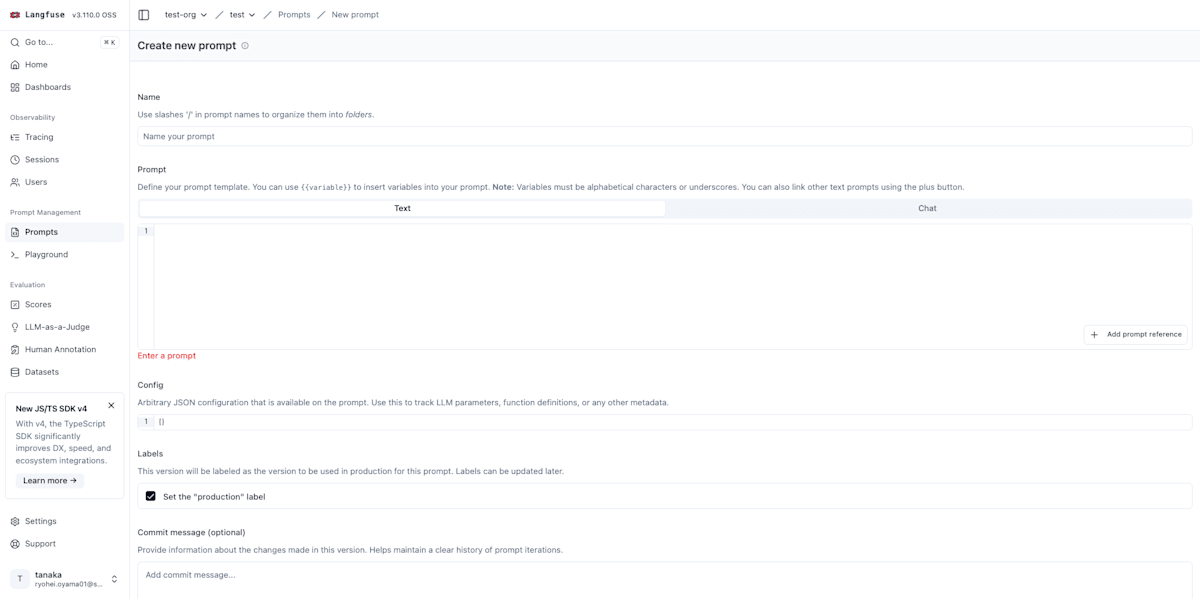1200x599 pixels.
Task: Go to Tracing in the sidebar
Action: click(x=65, y=137)
